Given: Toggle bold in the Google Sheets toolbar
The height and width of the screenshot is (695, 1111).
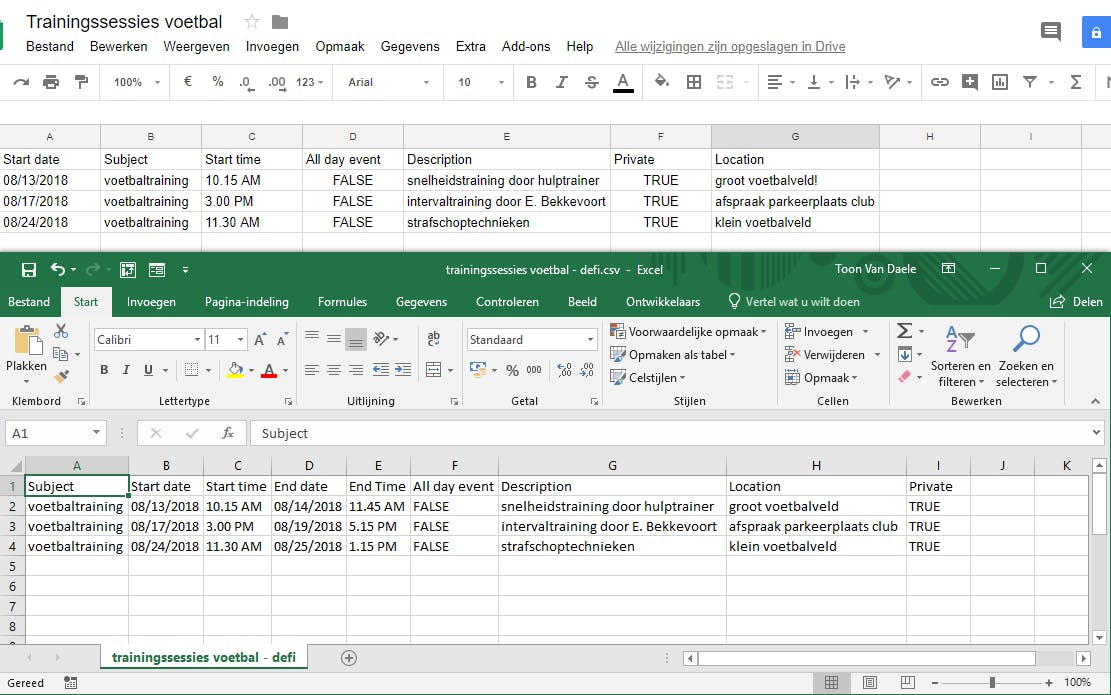Looking at the screenshot, I should (531, 82).
